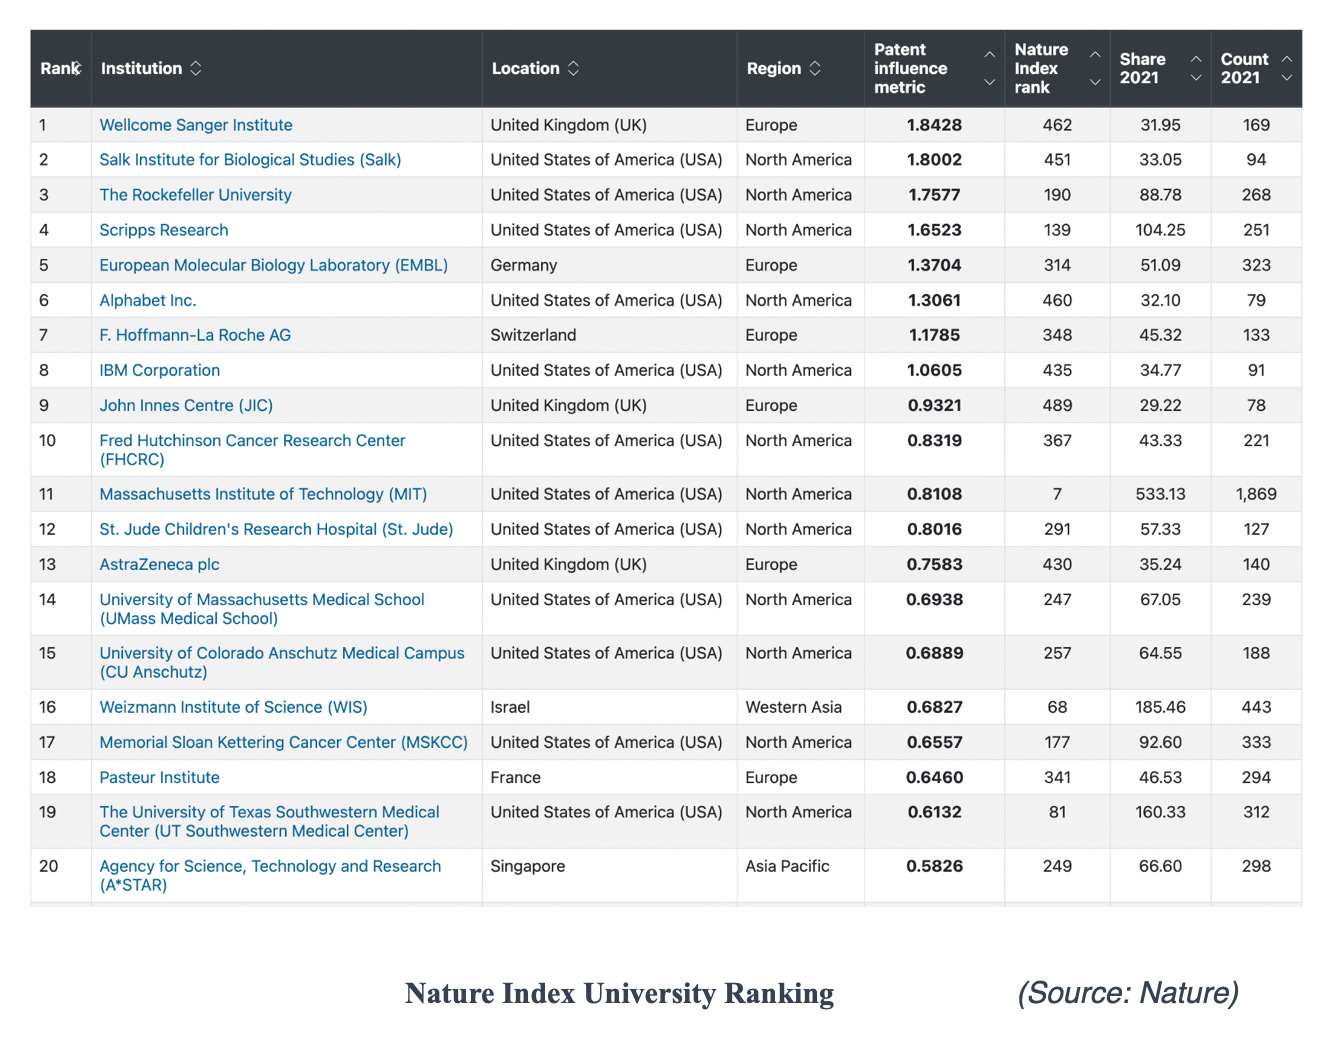Select Nature Index rank 7 cell

(x=1057, y=494)
